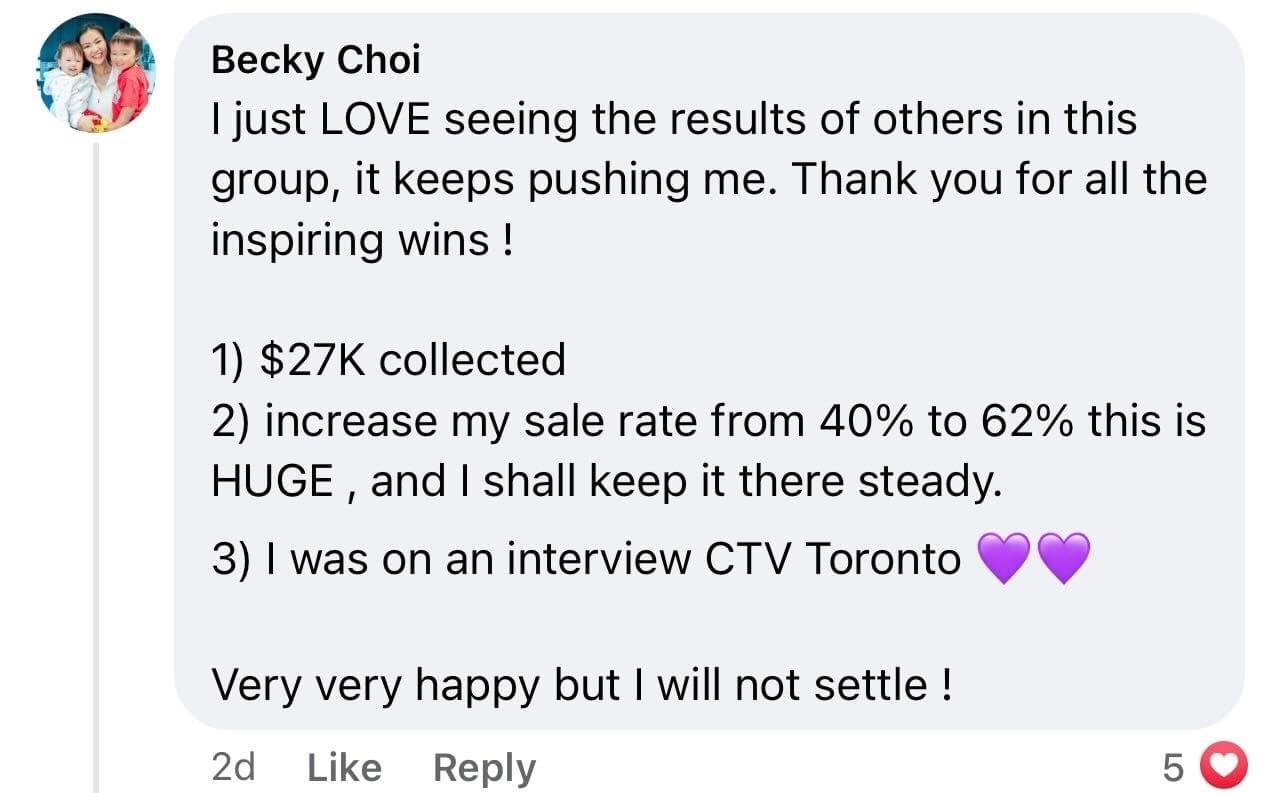Click the '$27K collected' line

coord(388,360)
